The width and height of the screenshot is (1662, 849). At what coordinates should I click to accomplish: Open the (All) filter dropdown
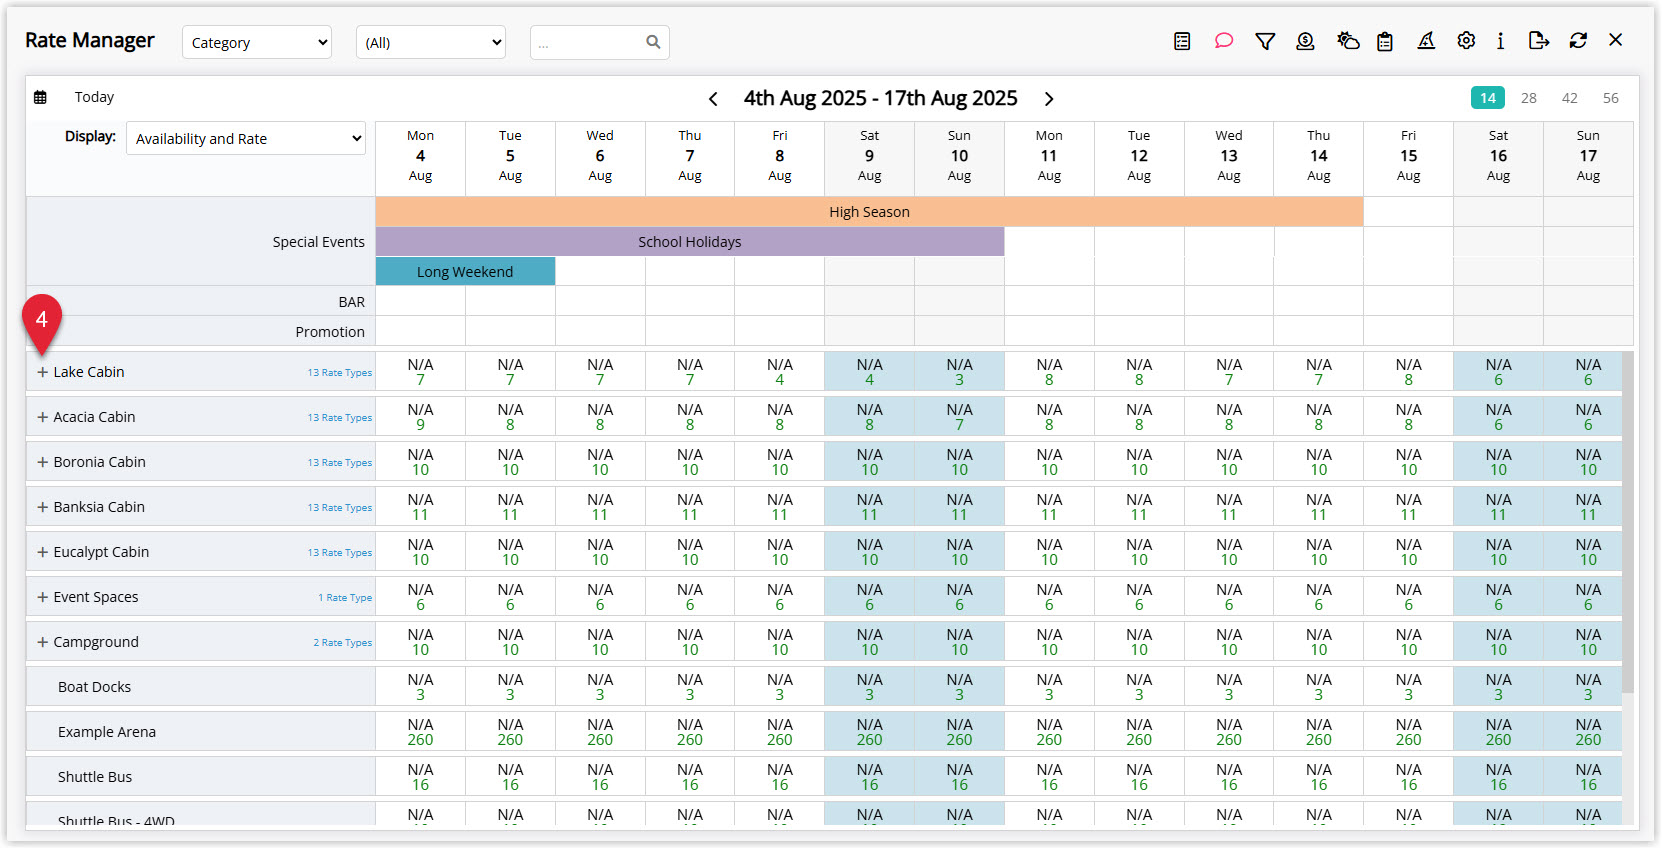(x=431, y=42)
